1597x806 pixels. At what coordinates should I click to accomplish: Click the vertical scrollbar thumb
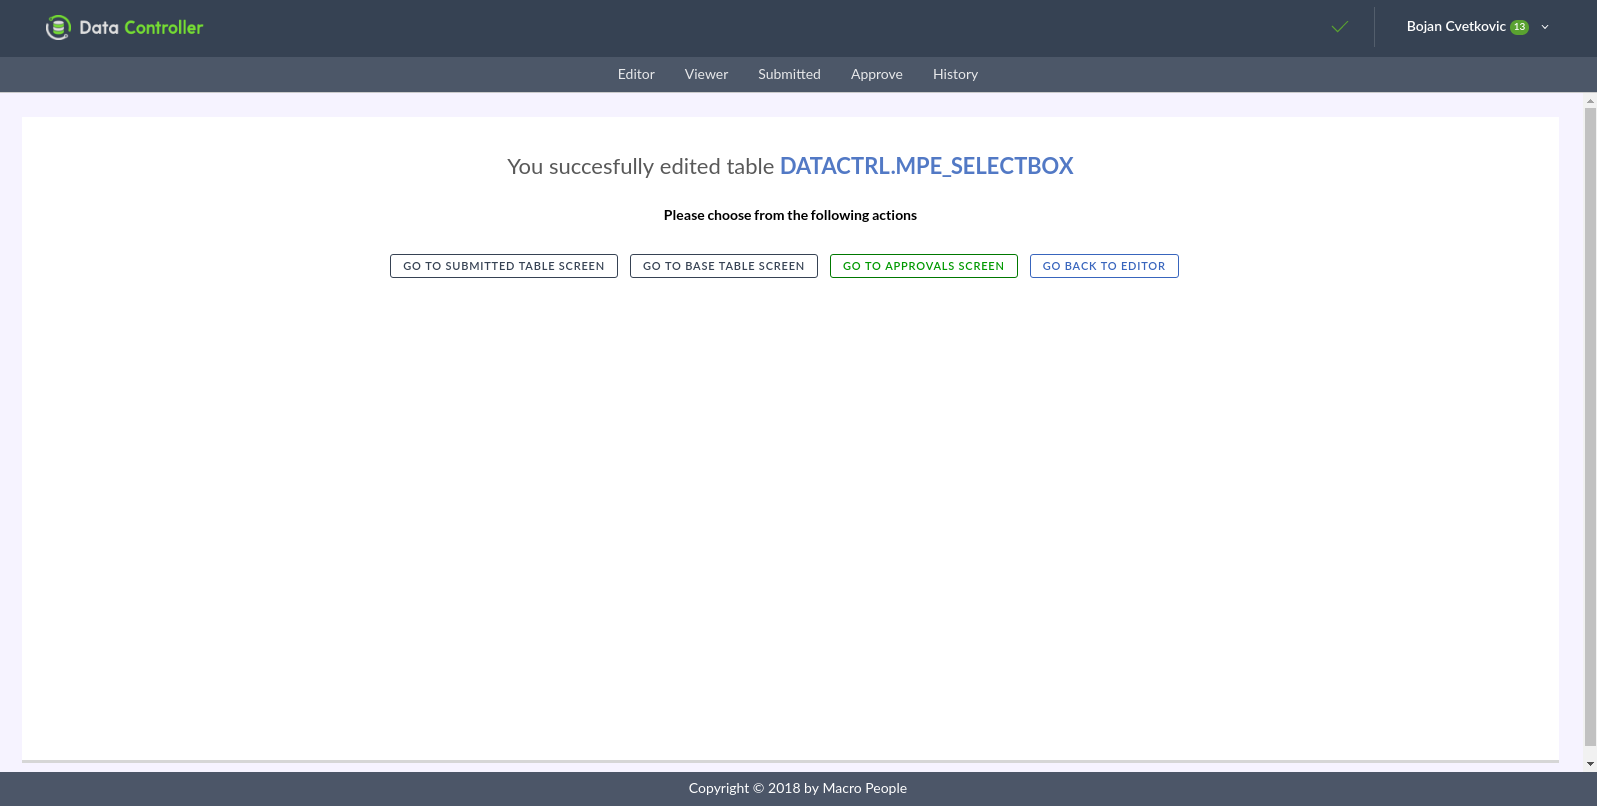click(1590, 420)
